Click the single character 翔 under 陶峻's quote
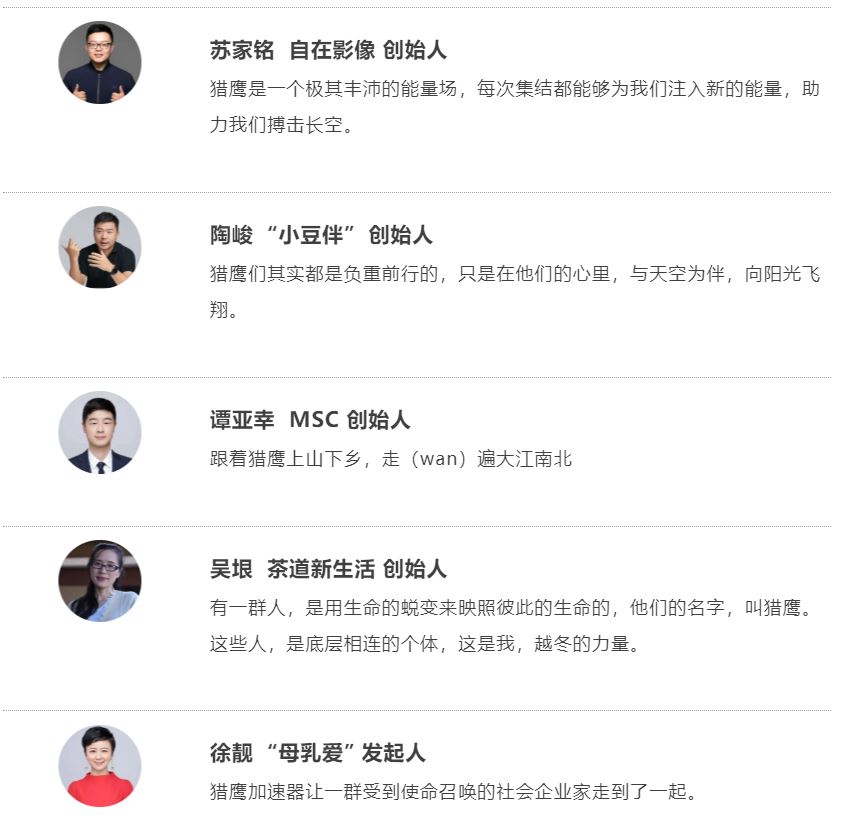 point(219,310)
